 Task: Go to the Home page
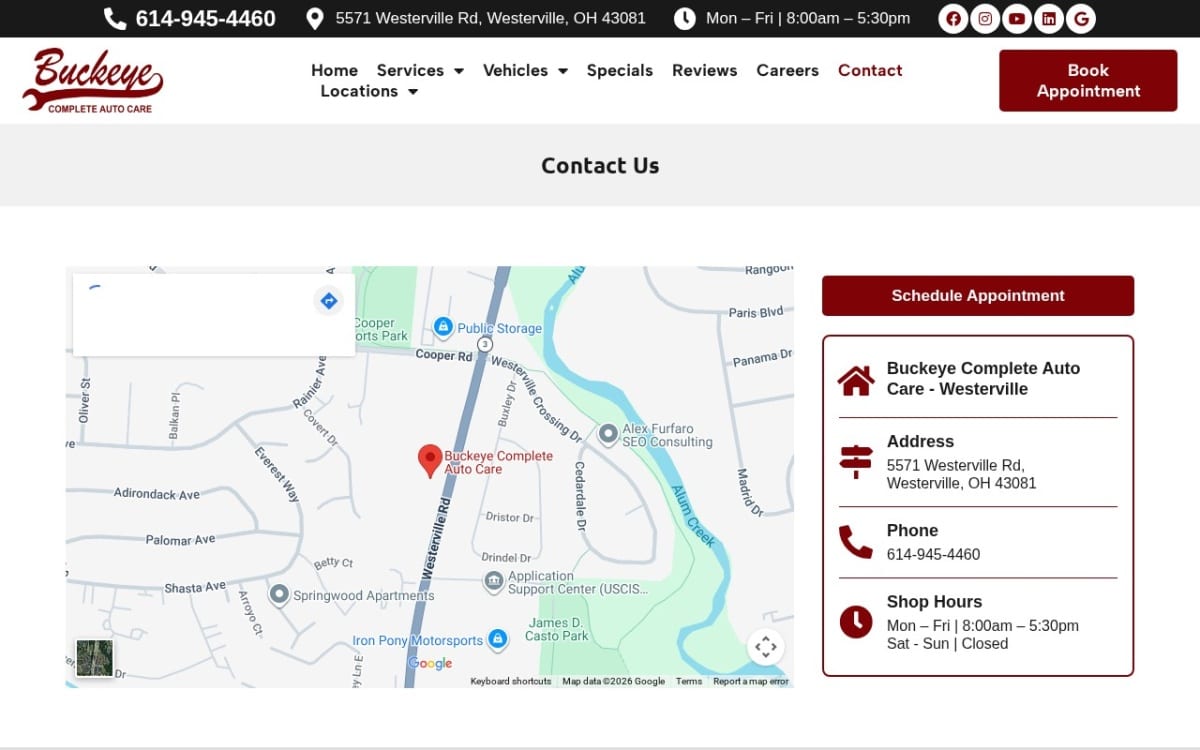pyautogui.click(x=334, y=70)
